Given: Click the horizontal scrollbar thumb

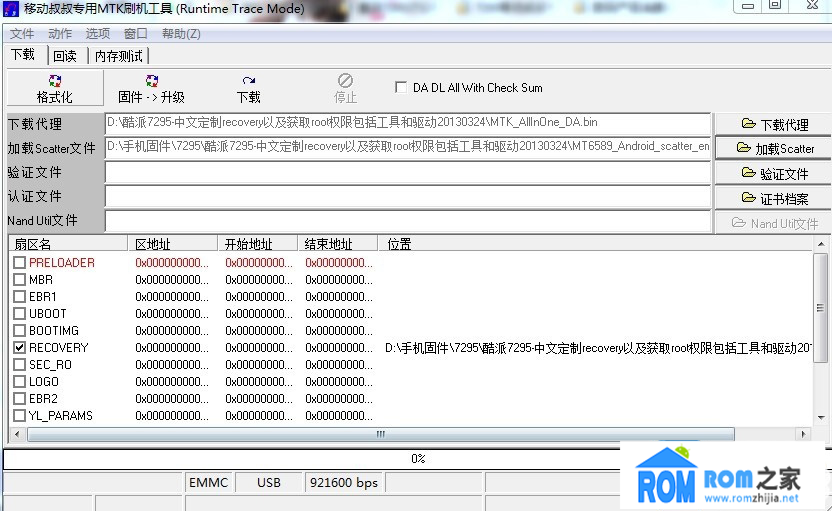Looking at the screenshot, I should click(380, 434).
